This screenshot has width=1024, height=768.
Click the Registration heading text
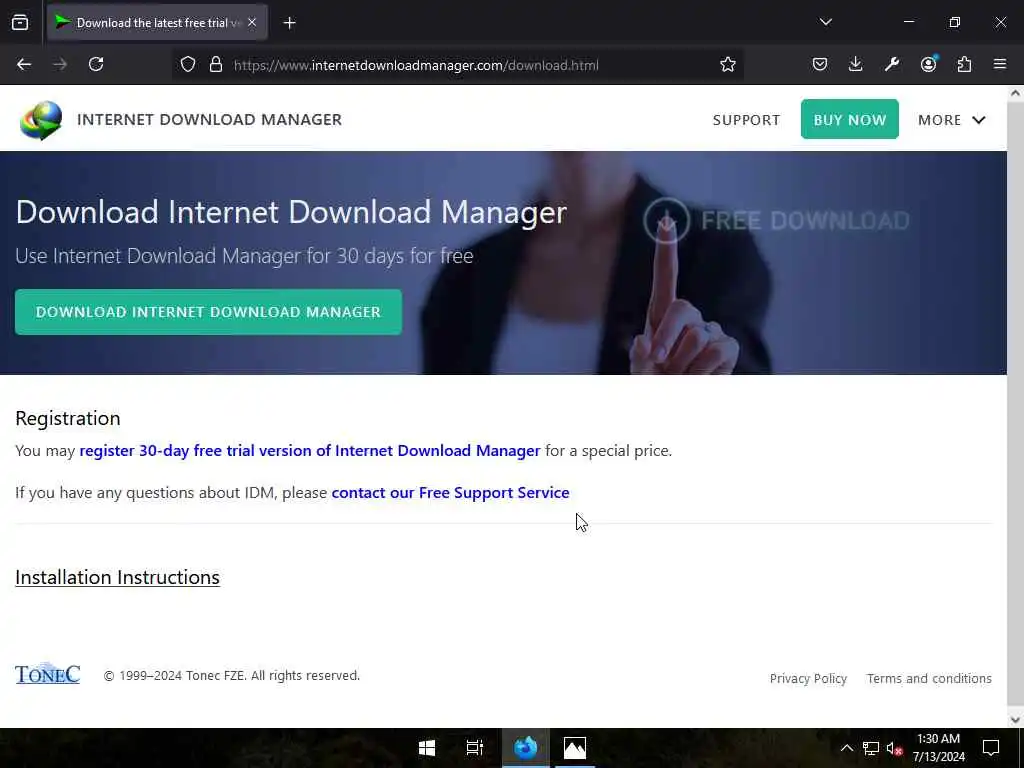[68, 418]
